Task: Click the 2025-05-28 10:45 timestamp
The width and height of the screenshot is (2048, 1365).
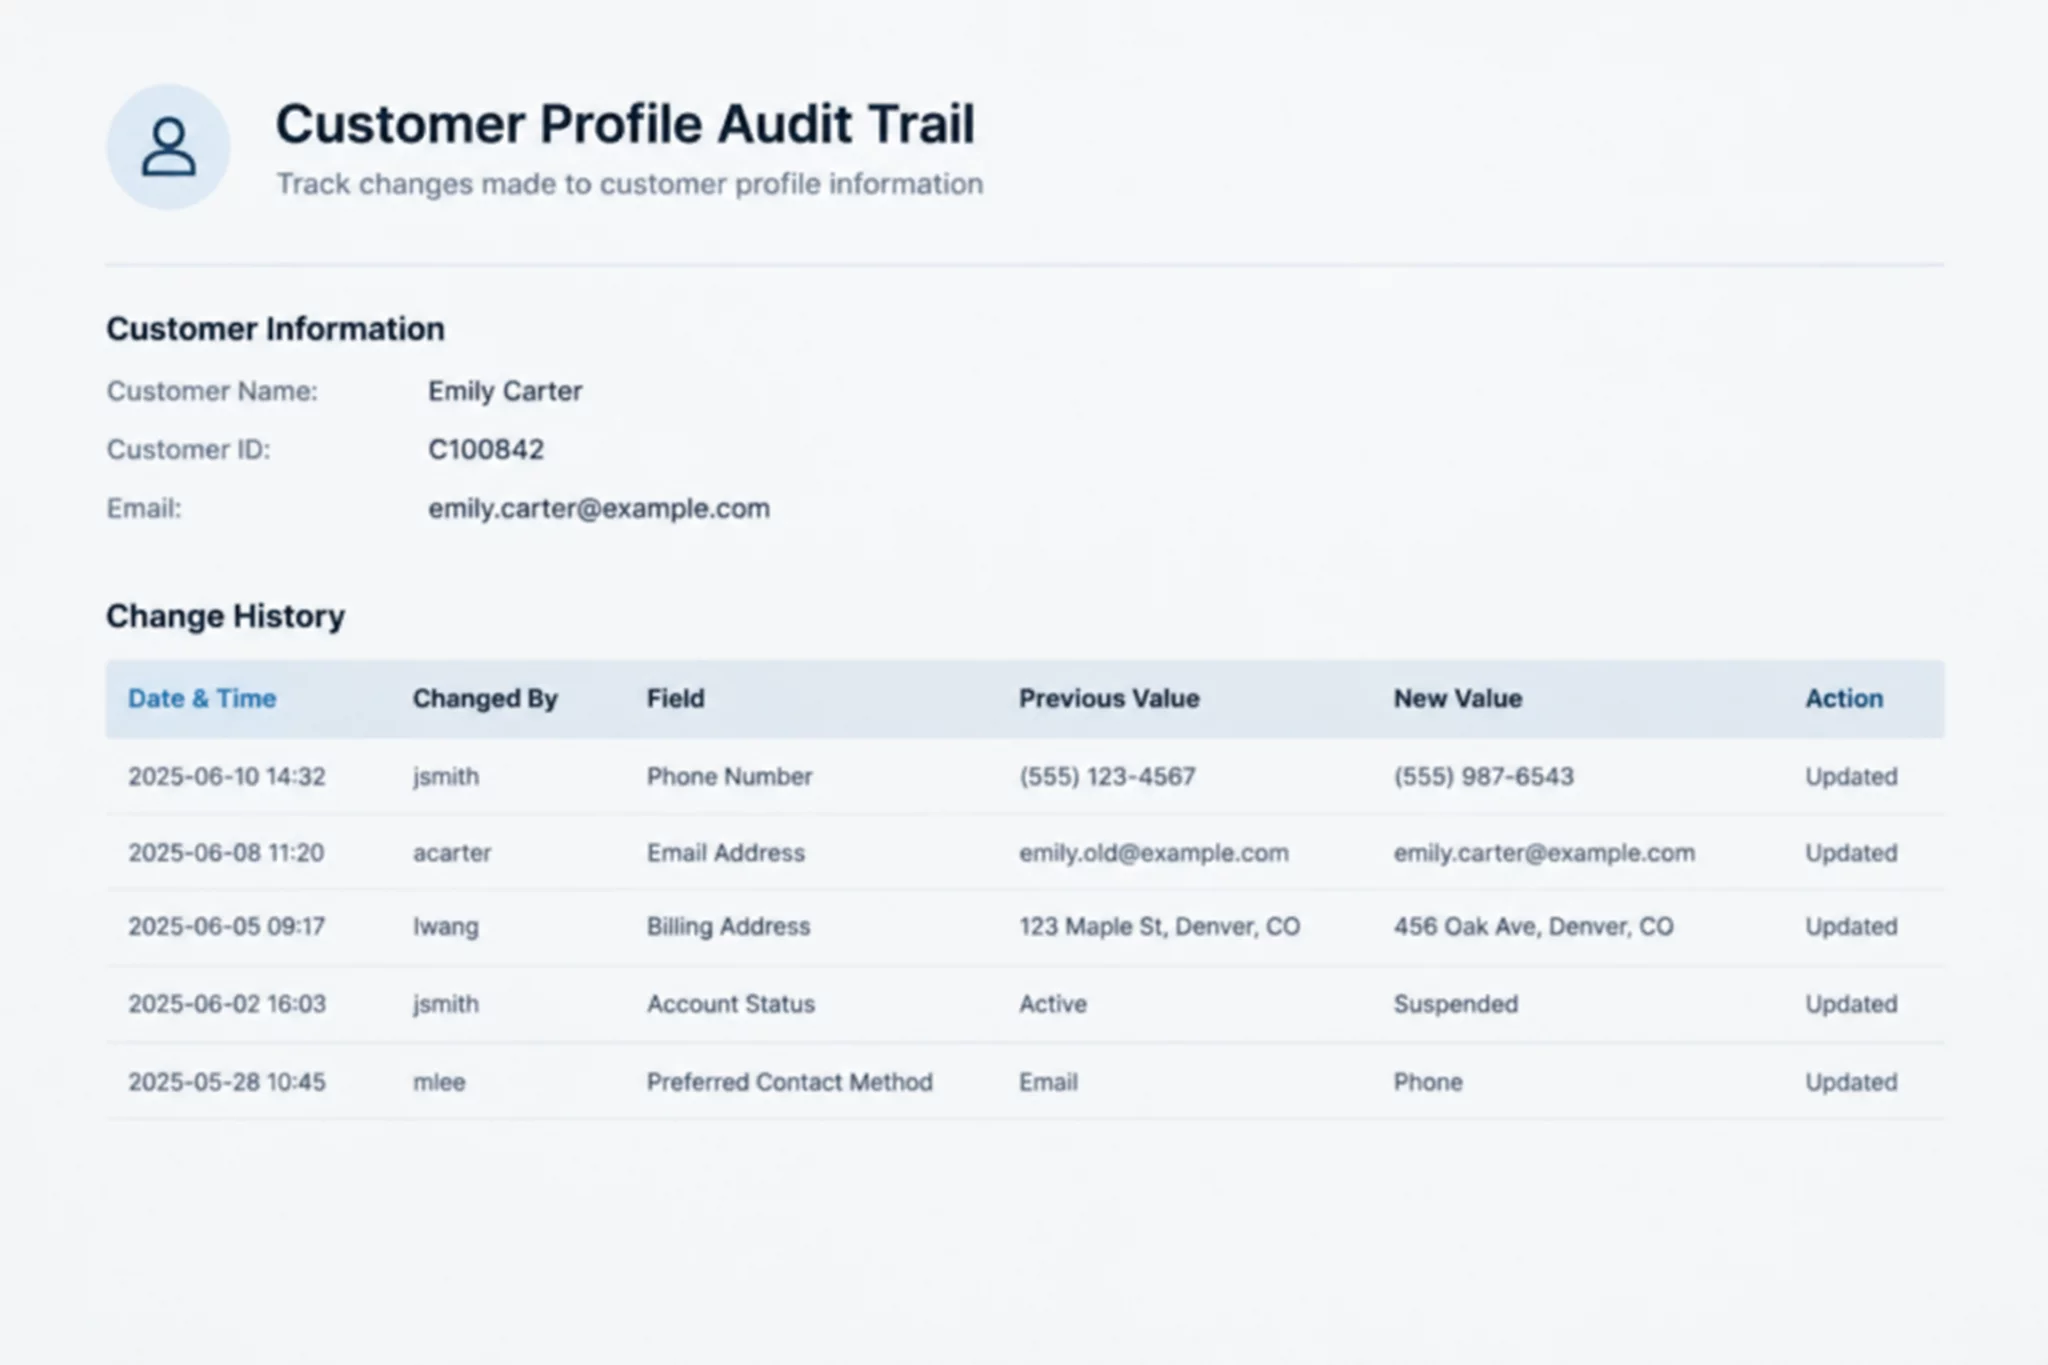Action: tap(227, 1082)
